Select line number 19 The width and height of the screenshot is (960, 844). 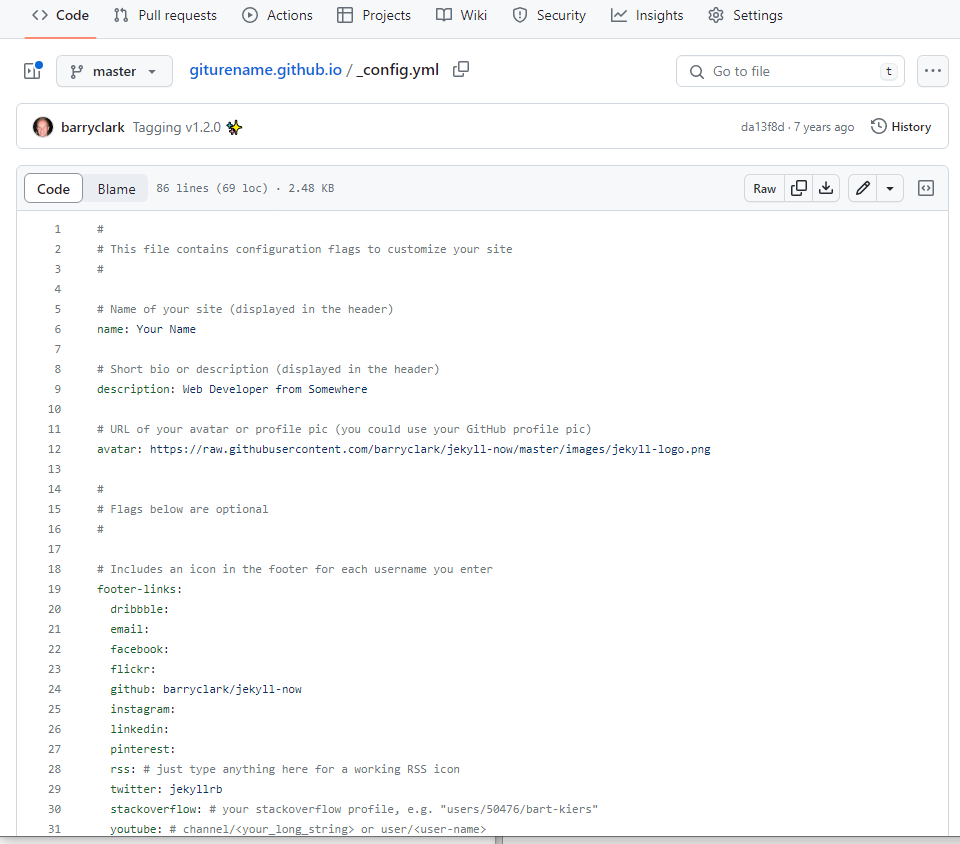pyautogui.click(x=54, y=589)
